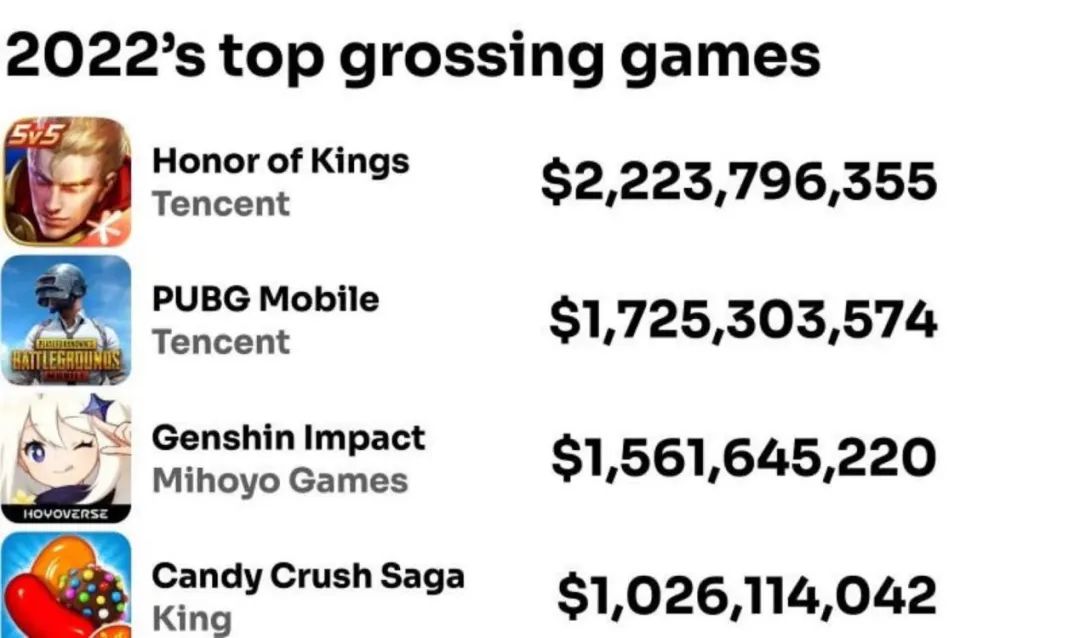
Task: Click the 2022's top grossing games heading
Action: click(x=412, y=57)
